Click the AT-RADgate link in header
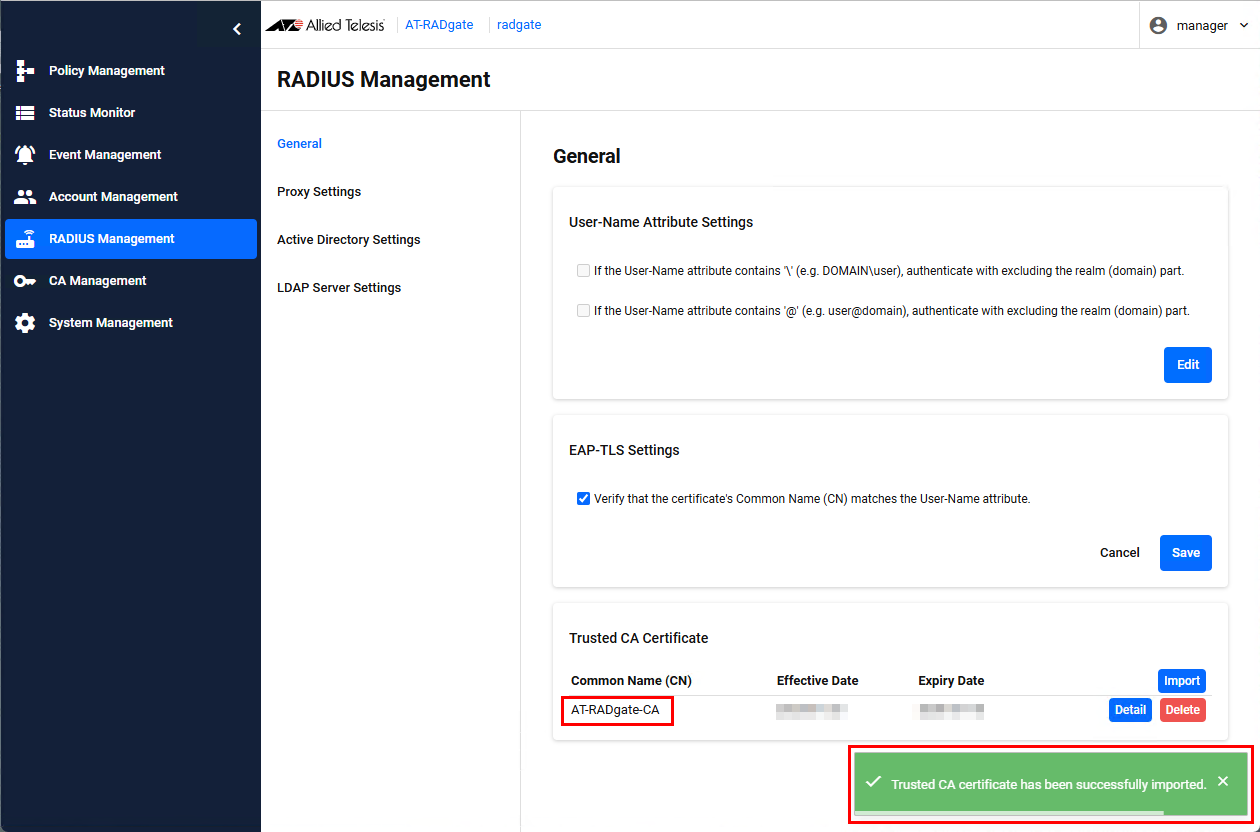1260x832 pixels. [439, 25]
